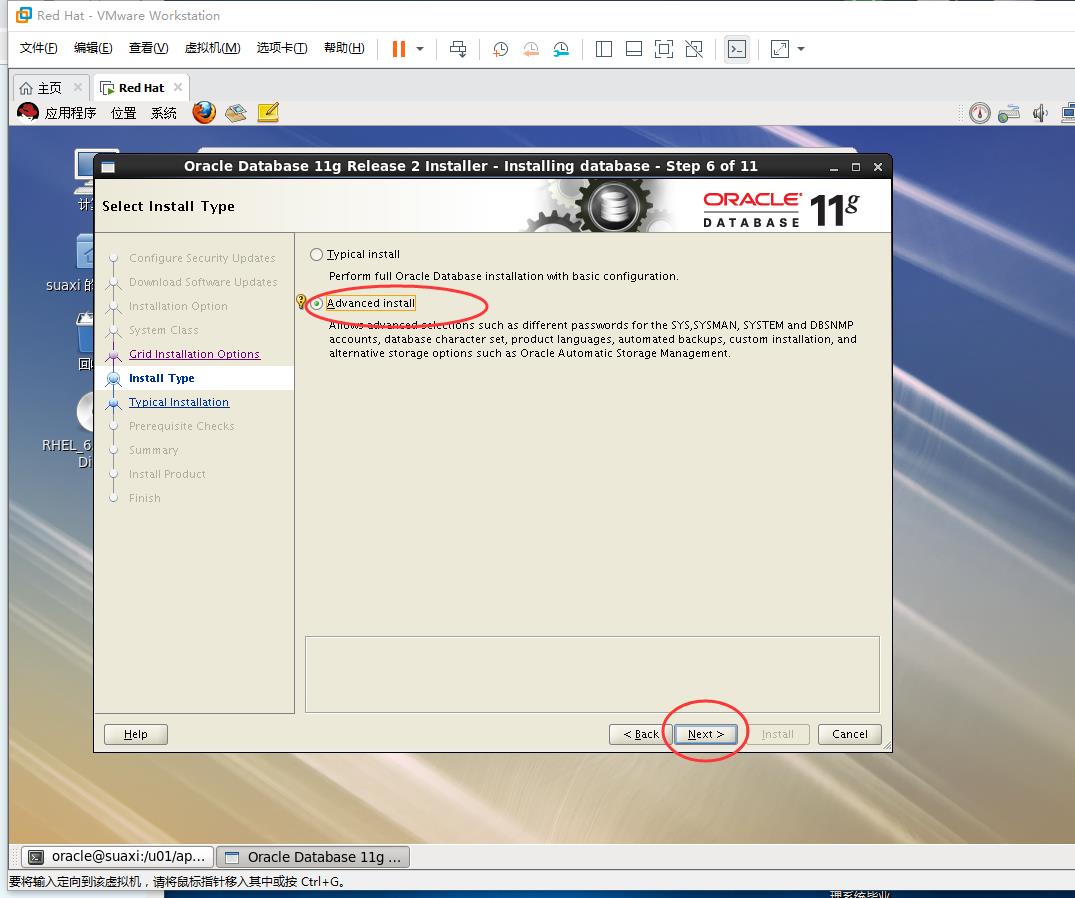The image size is (1075, 898).
Task: Pause the virtual machine from the VMware toolbar
Action: [398, 49]
